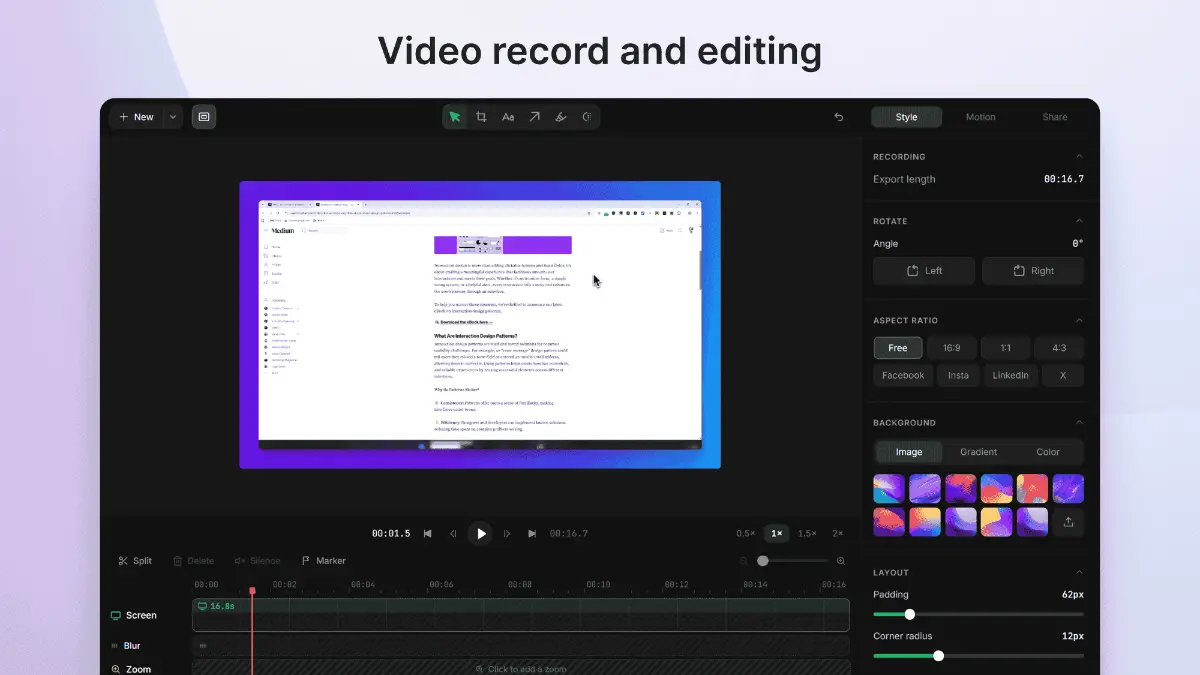Select the last tool in the center toolbar
This screenshot has height=675, width=1200.
point(587,117)
